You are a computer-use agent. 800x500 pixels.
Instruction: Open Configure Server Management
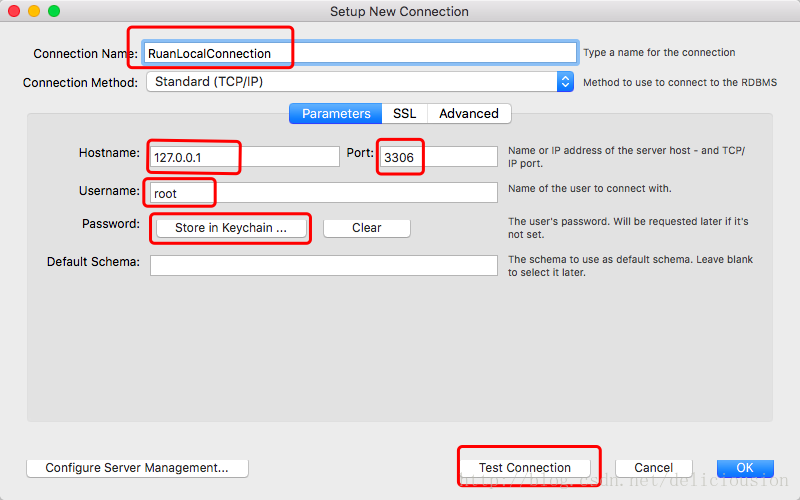pos(137,467)
